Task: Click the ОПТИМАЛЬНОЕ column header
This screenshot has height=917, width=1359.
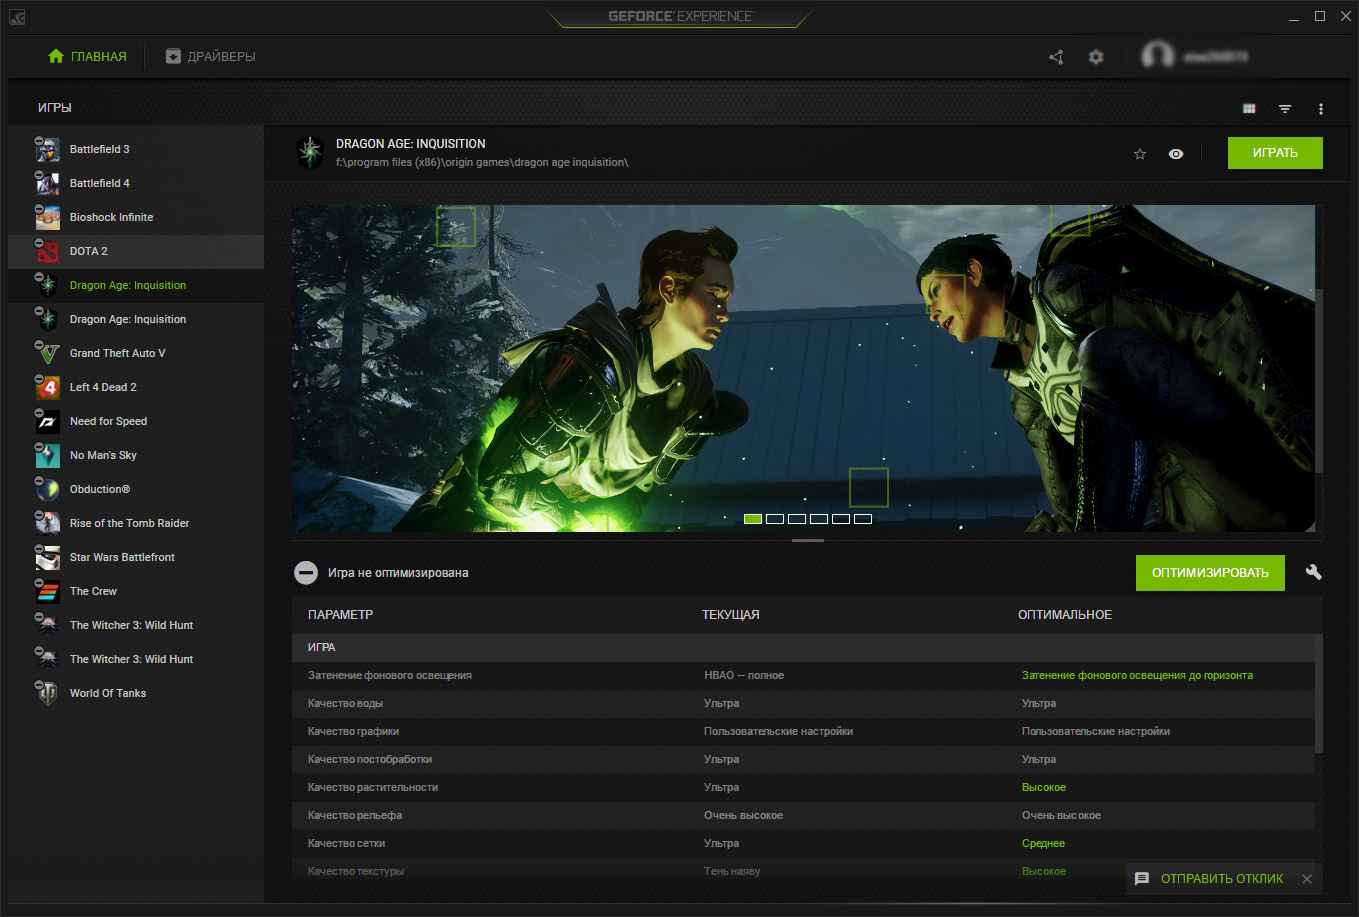Action: point(1065,615)
